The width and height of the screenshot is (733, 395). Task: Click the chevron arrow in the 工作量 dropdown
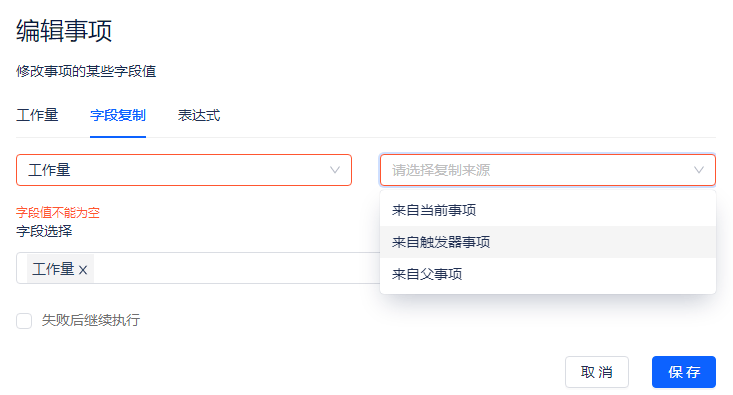click(335, 170)
